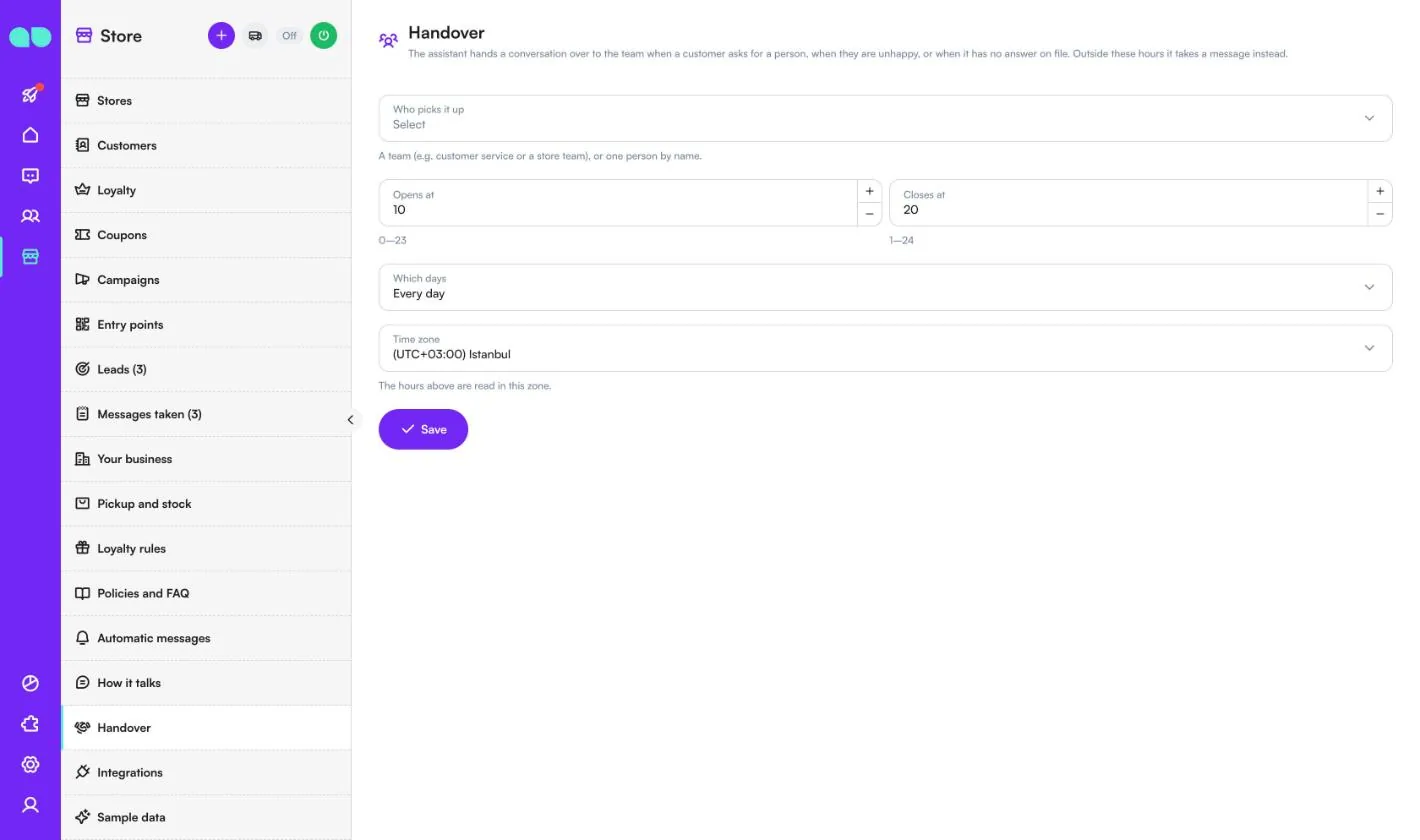
Task: Open the Time zone dropdown
Action: pos(885,348)
